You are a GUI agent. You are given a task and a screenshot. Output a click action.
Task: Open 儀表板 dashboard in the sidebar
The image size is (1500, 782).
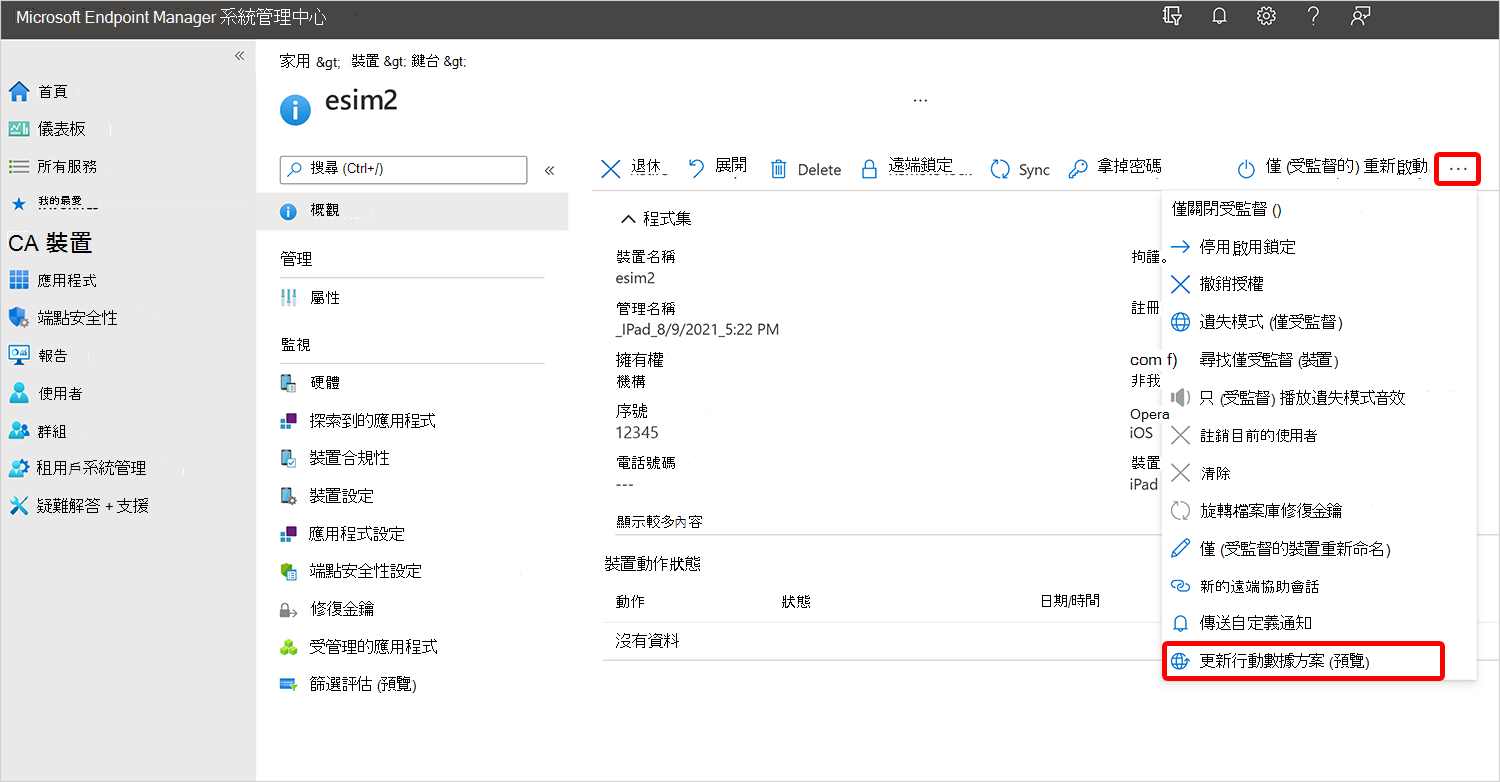click(x=48, y=129)
